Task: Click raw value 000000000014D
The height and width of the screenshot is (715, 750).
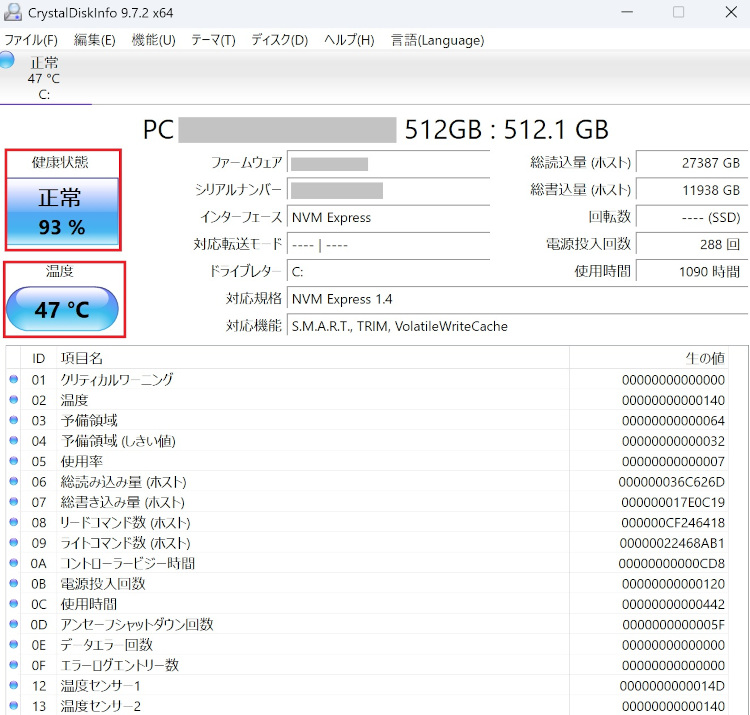Action: coord(672,686)
